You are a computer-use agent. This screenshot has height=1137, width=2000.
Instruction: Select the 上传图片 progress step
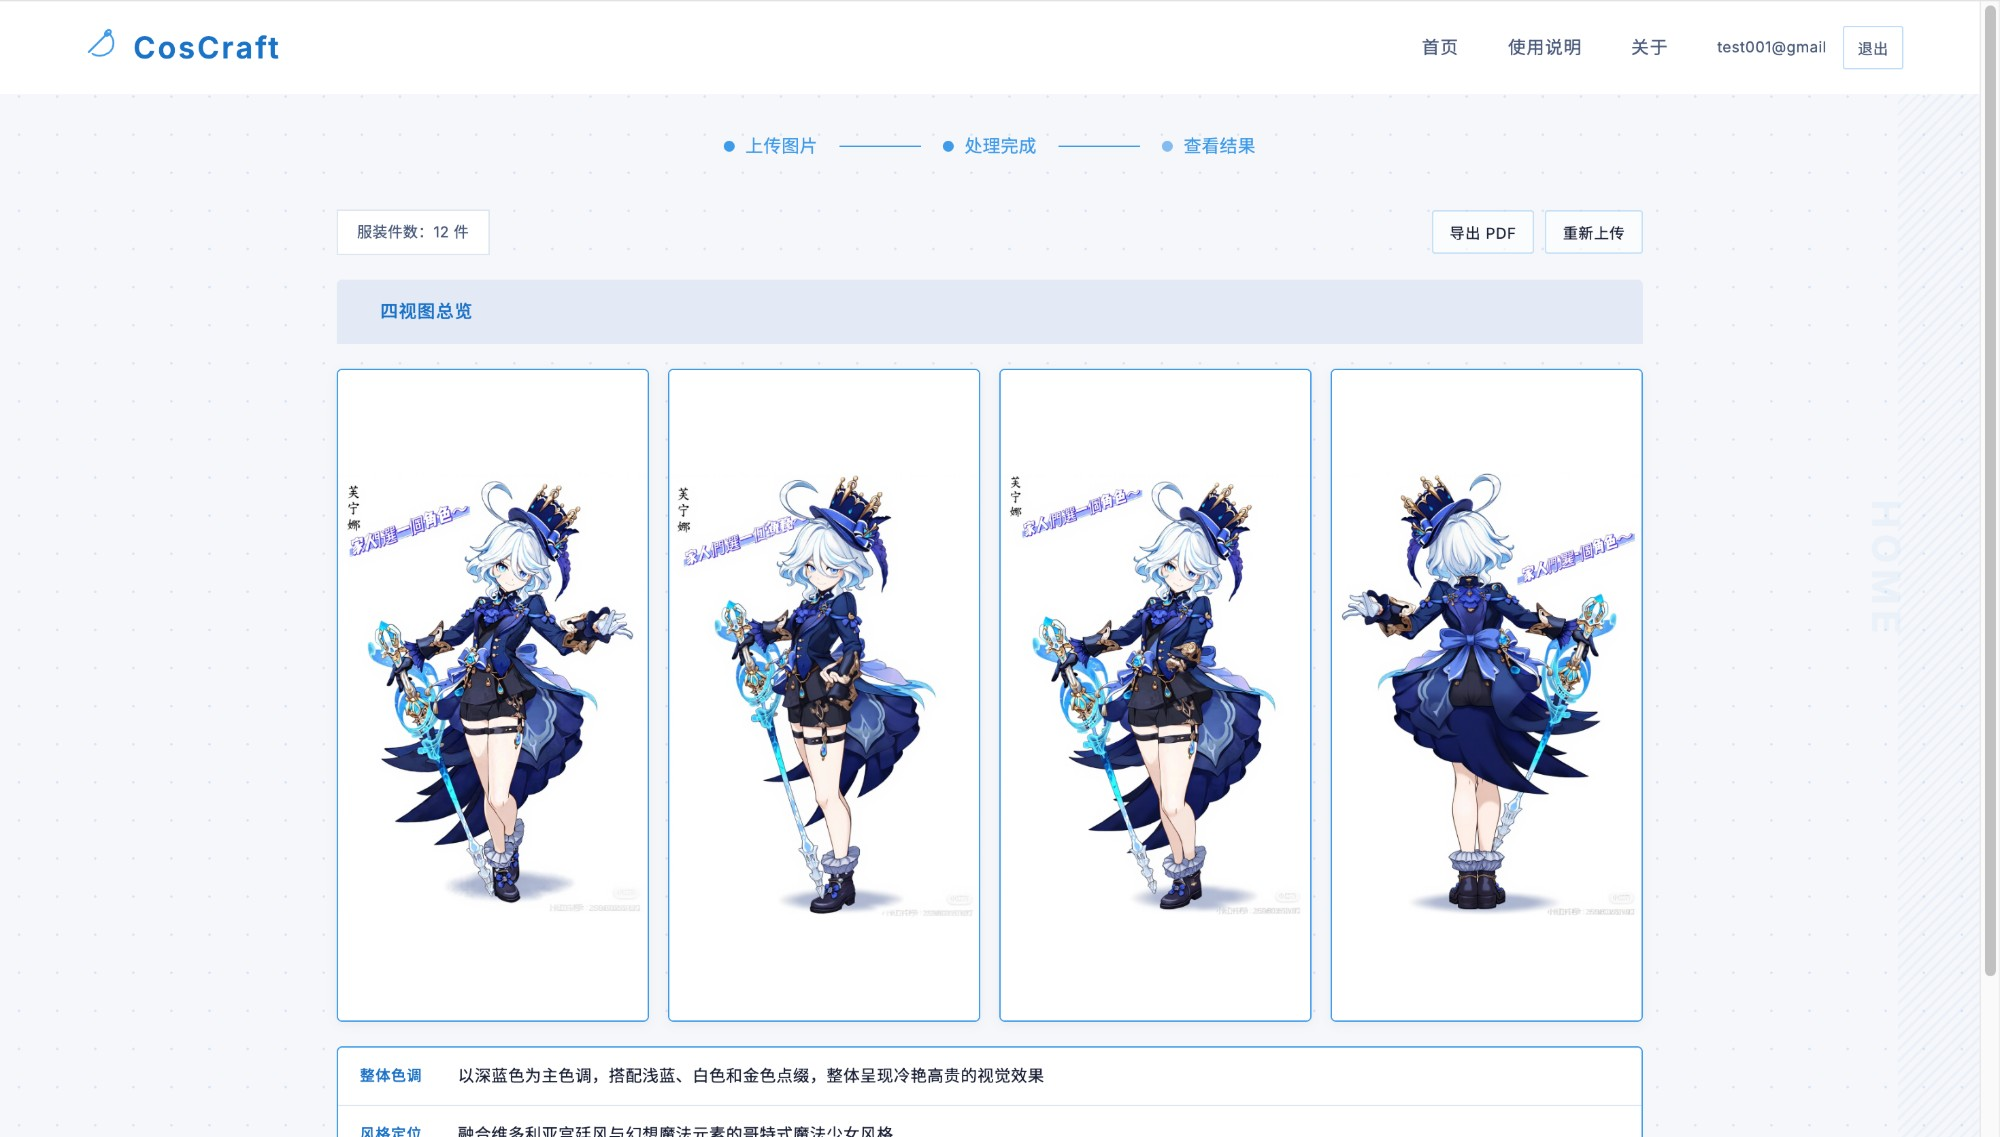coord(770,146)
